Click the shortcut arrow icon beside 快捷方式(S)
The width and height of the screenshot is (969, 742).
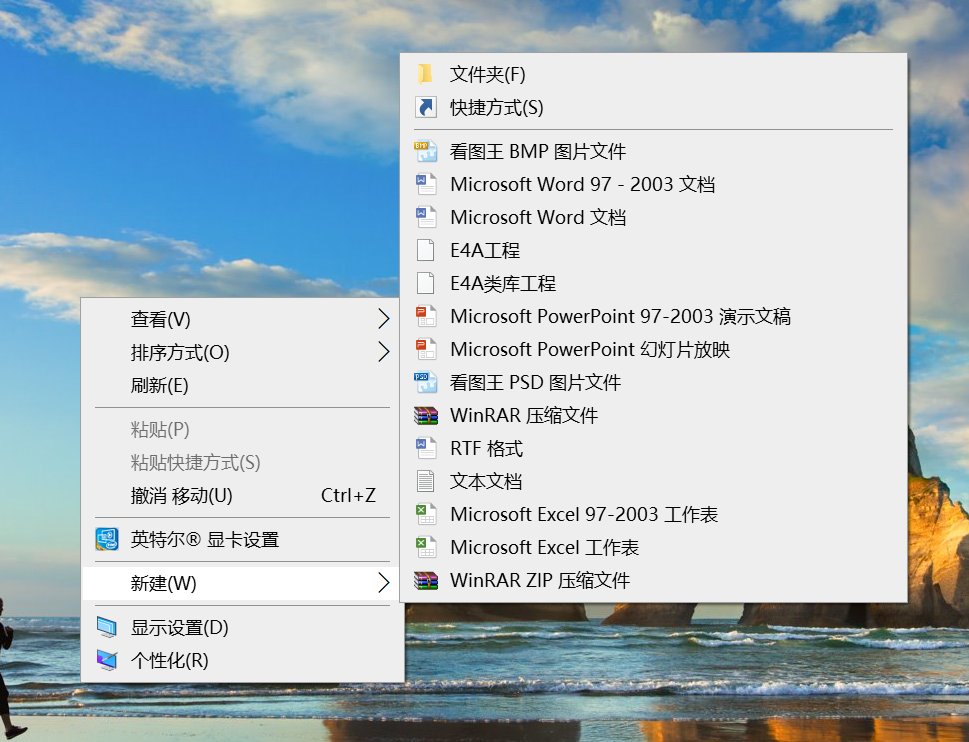click(x=426, y=108)
